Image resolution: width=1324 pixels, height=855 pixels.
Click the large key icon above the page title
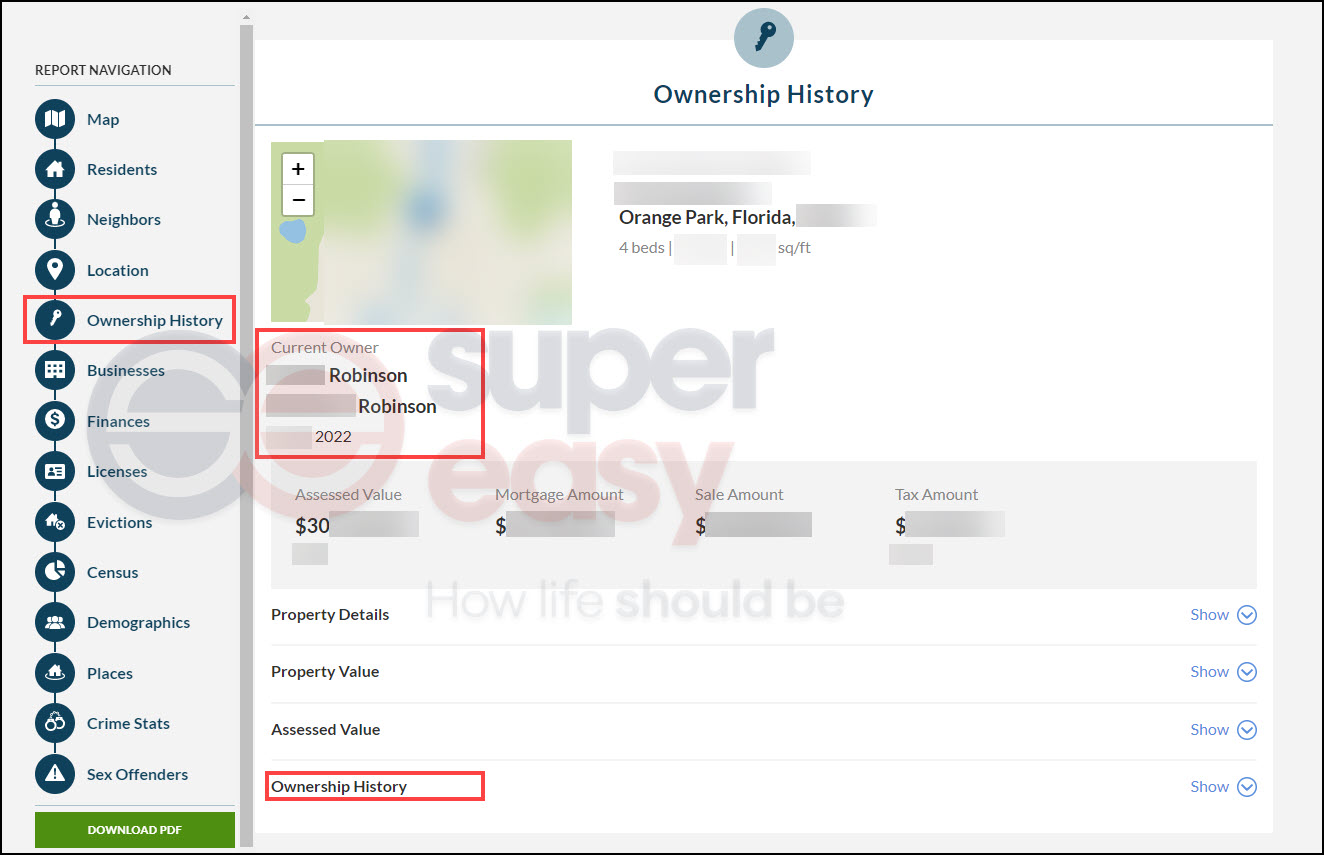(x=764, y=38)
